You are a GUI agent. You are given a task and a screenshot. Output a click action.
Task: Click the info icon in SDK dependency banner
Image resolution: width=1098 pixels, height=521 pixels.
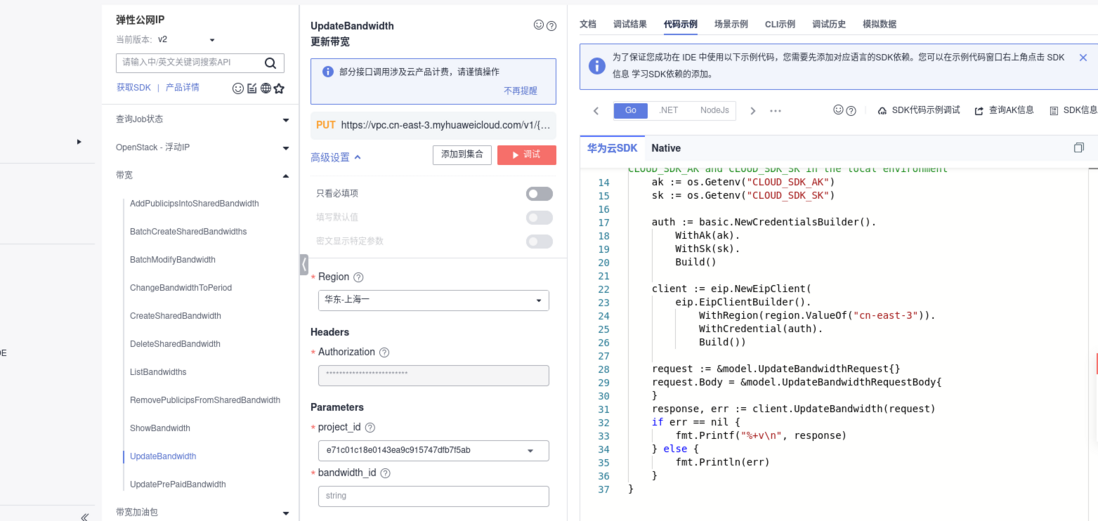coord(597,66)
